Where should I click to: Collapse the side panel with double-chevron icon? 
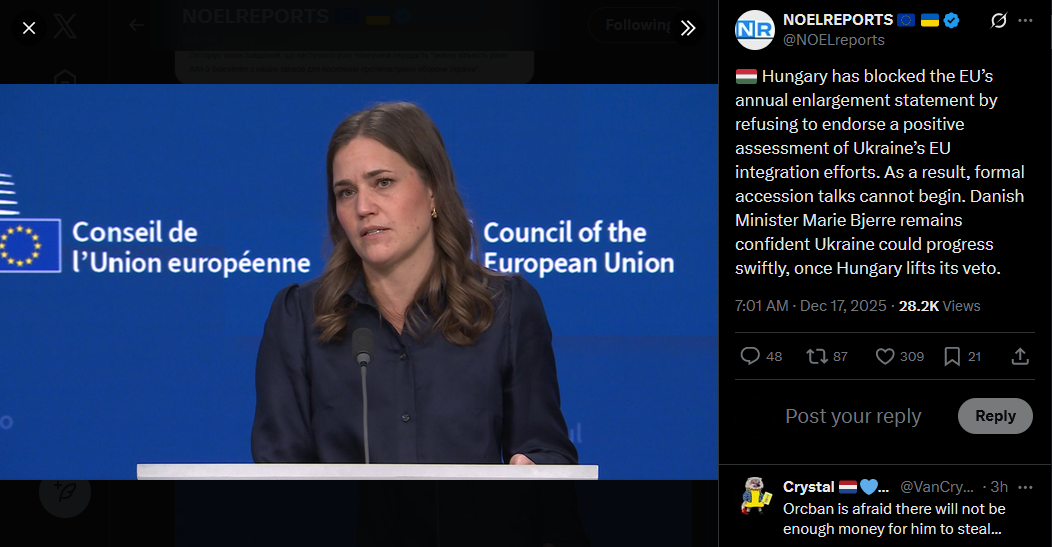coord(688,28)
